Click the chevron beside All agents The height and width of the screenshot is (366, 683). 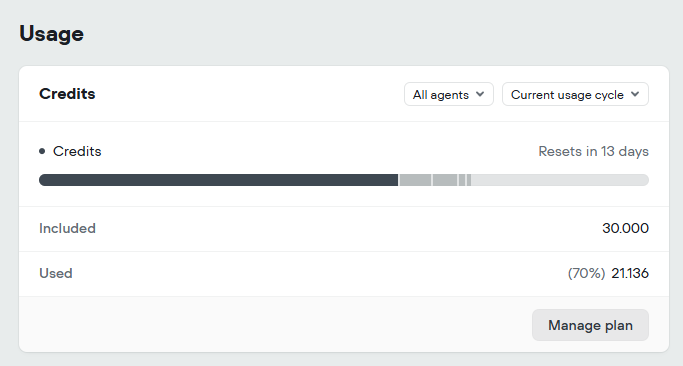[x=480, y=94]
